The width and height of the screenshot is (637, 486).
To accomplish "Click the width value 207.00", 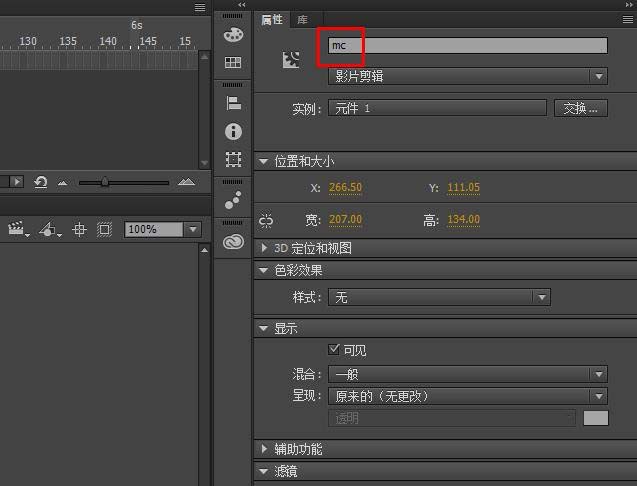I will pos(345,219).
